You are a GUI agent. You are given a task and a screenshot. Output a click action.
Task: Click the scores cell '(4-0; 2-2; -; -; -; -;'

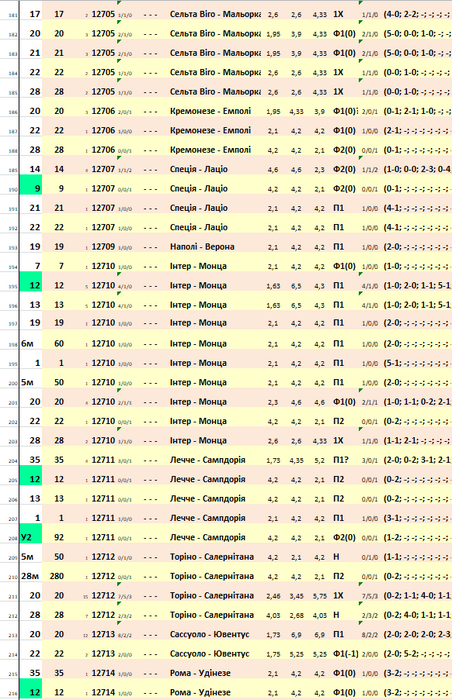(x=417, y=14)
